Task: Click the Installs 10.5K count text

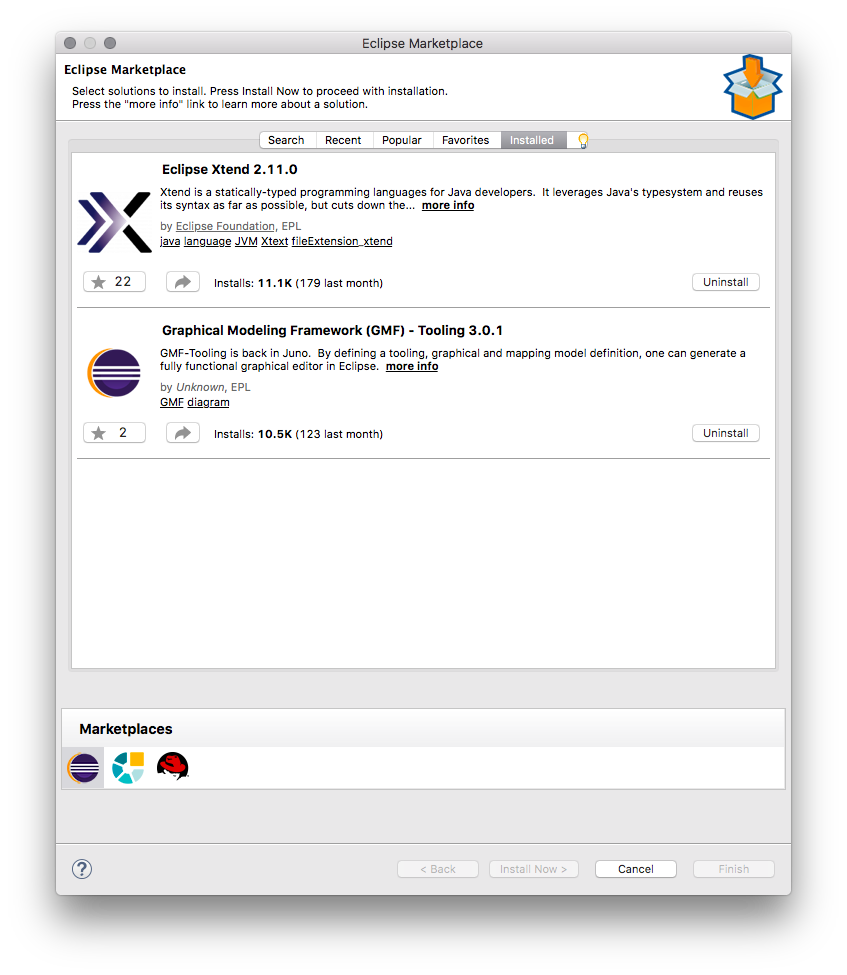Action: coord(299,434)
